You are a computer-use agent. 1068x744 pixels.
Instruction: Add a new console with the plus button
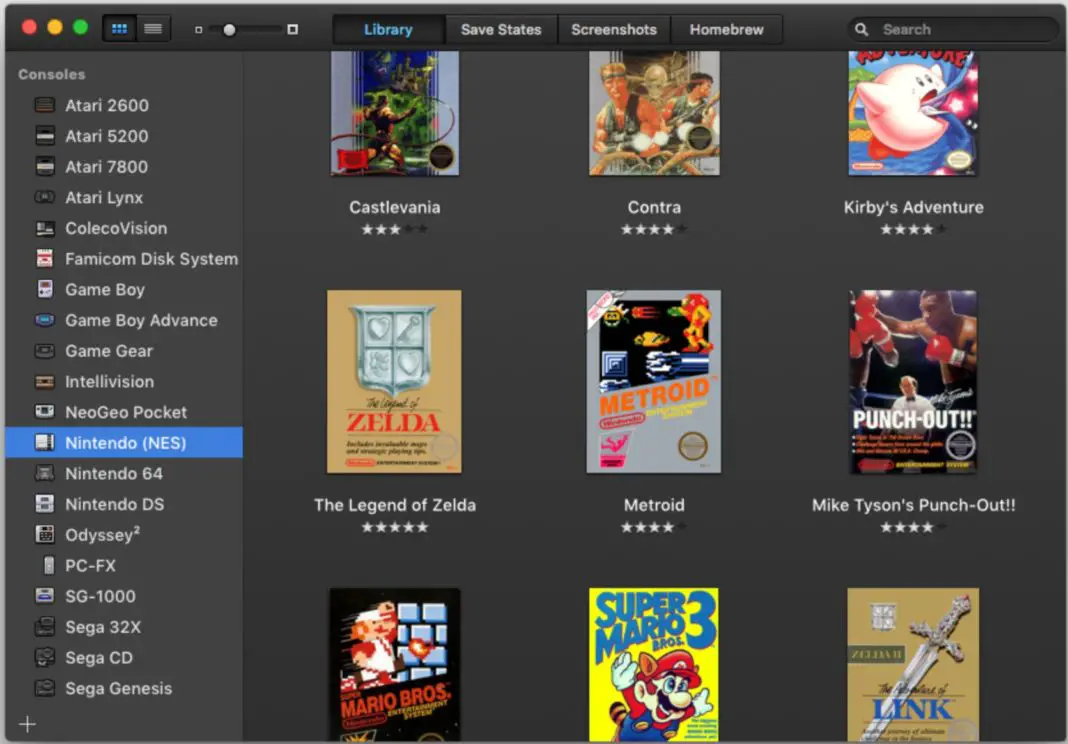coord(27,723)
